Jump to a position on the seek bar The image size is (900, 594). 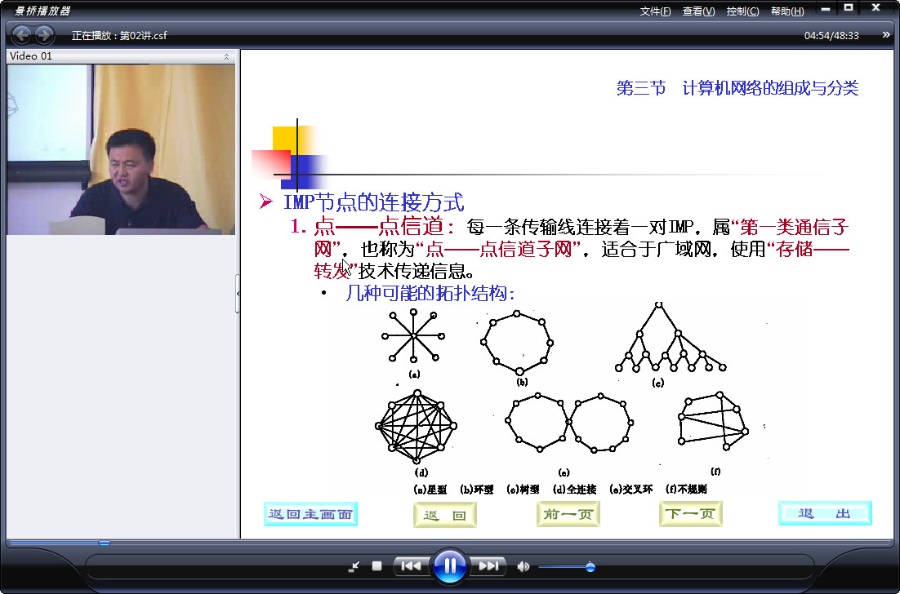click(x=450, y=542)
